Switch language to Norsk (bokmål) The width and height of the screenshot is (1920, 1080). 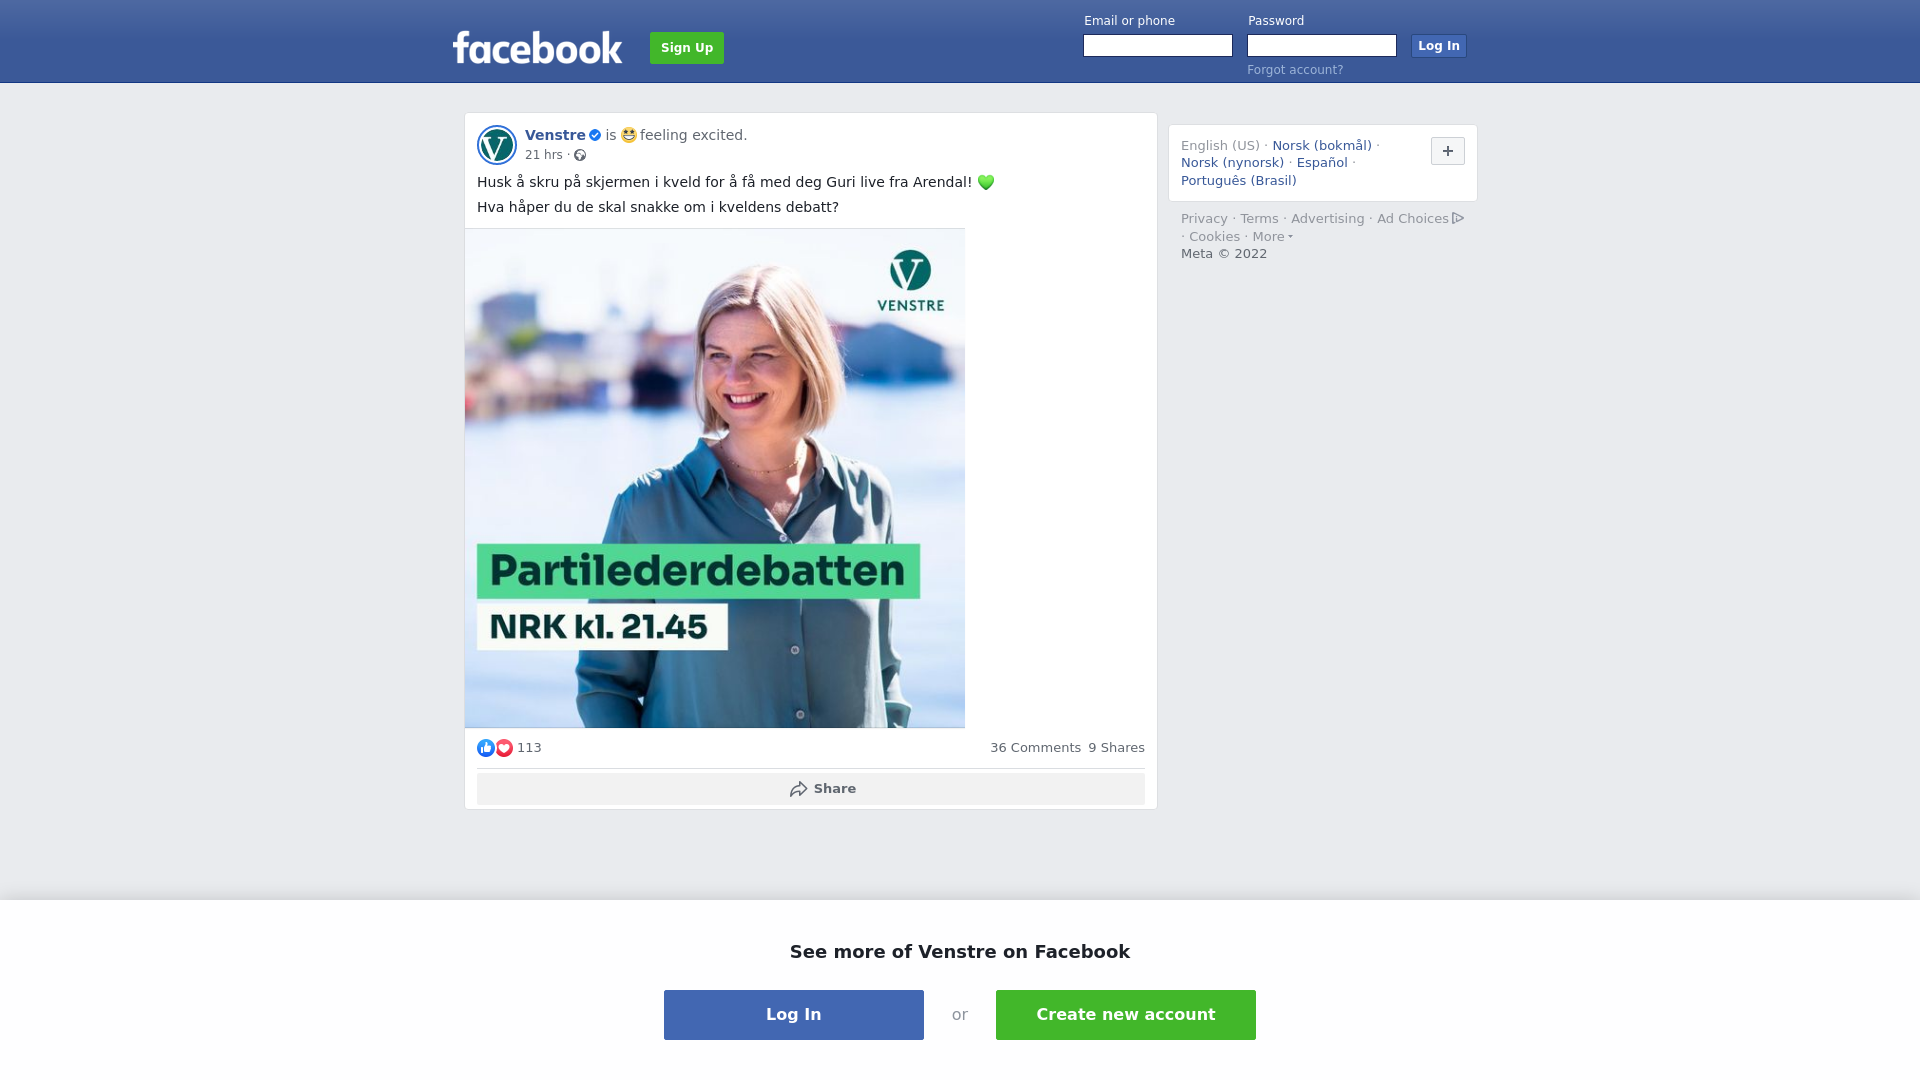1322,146
